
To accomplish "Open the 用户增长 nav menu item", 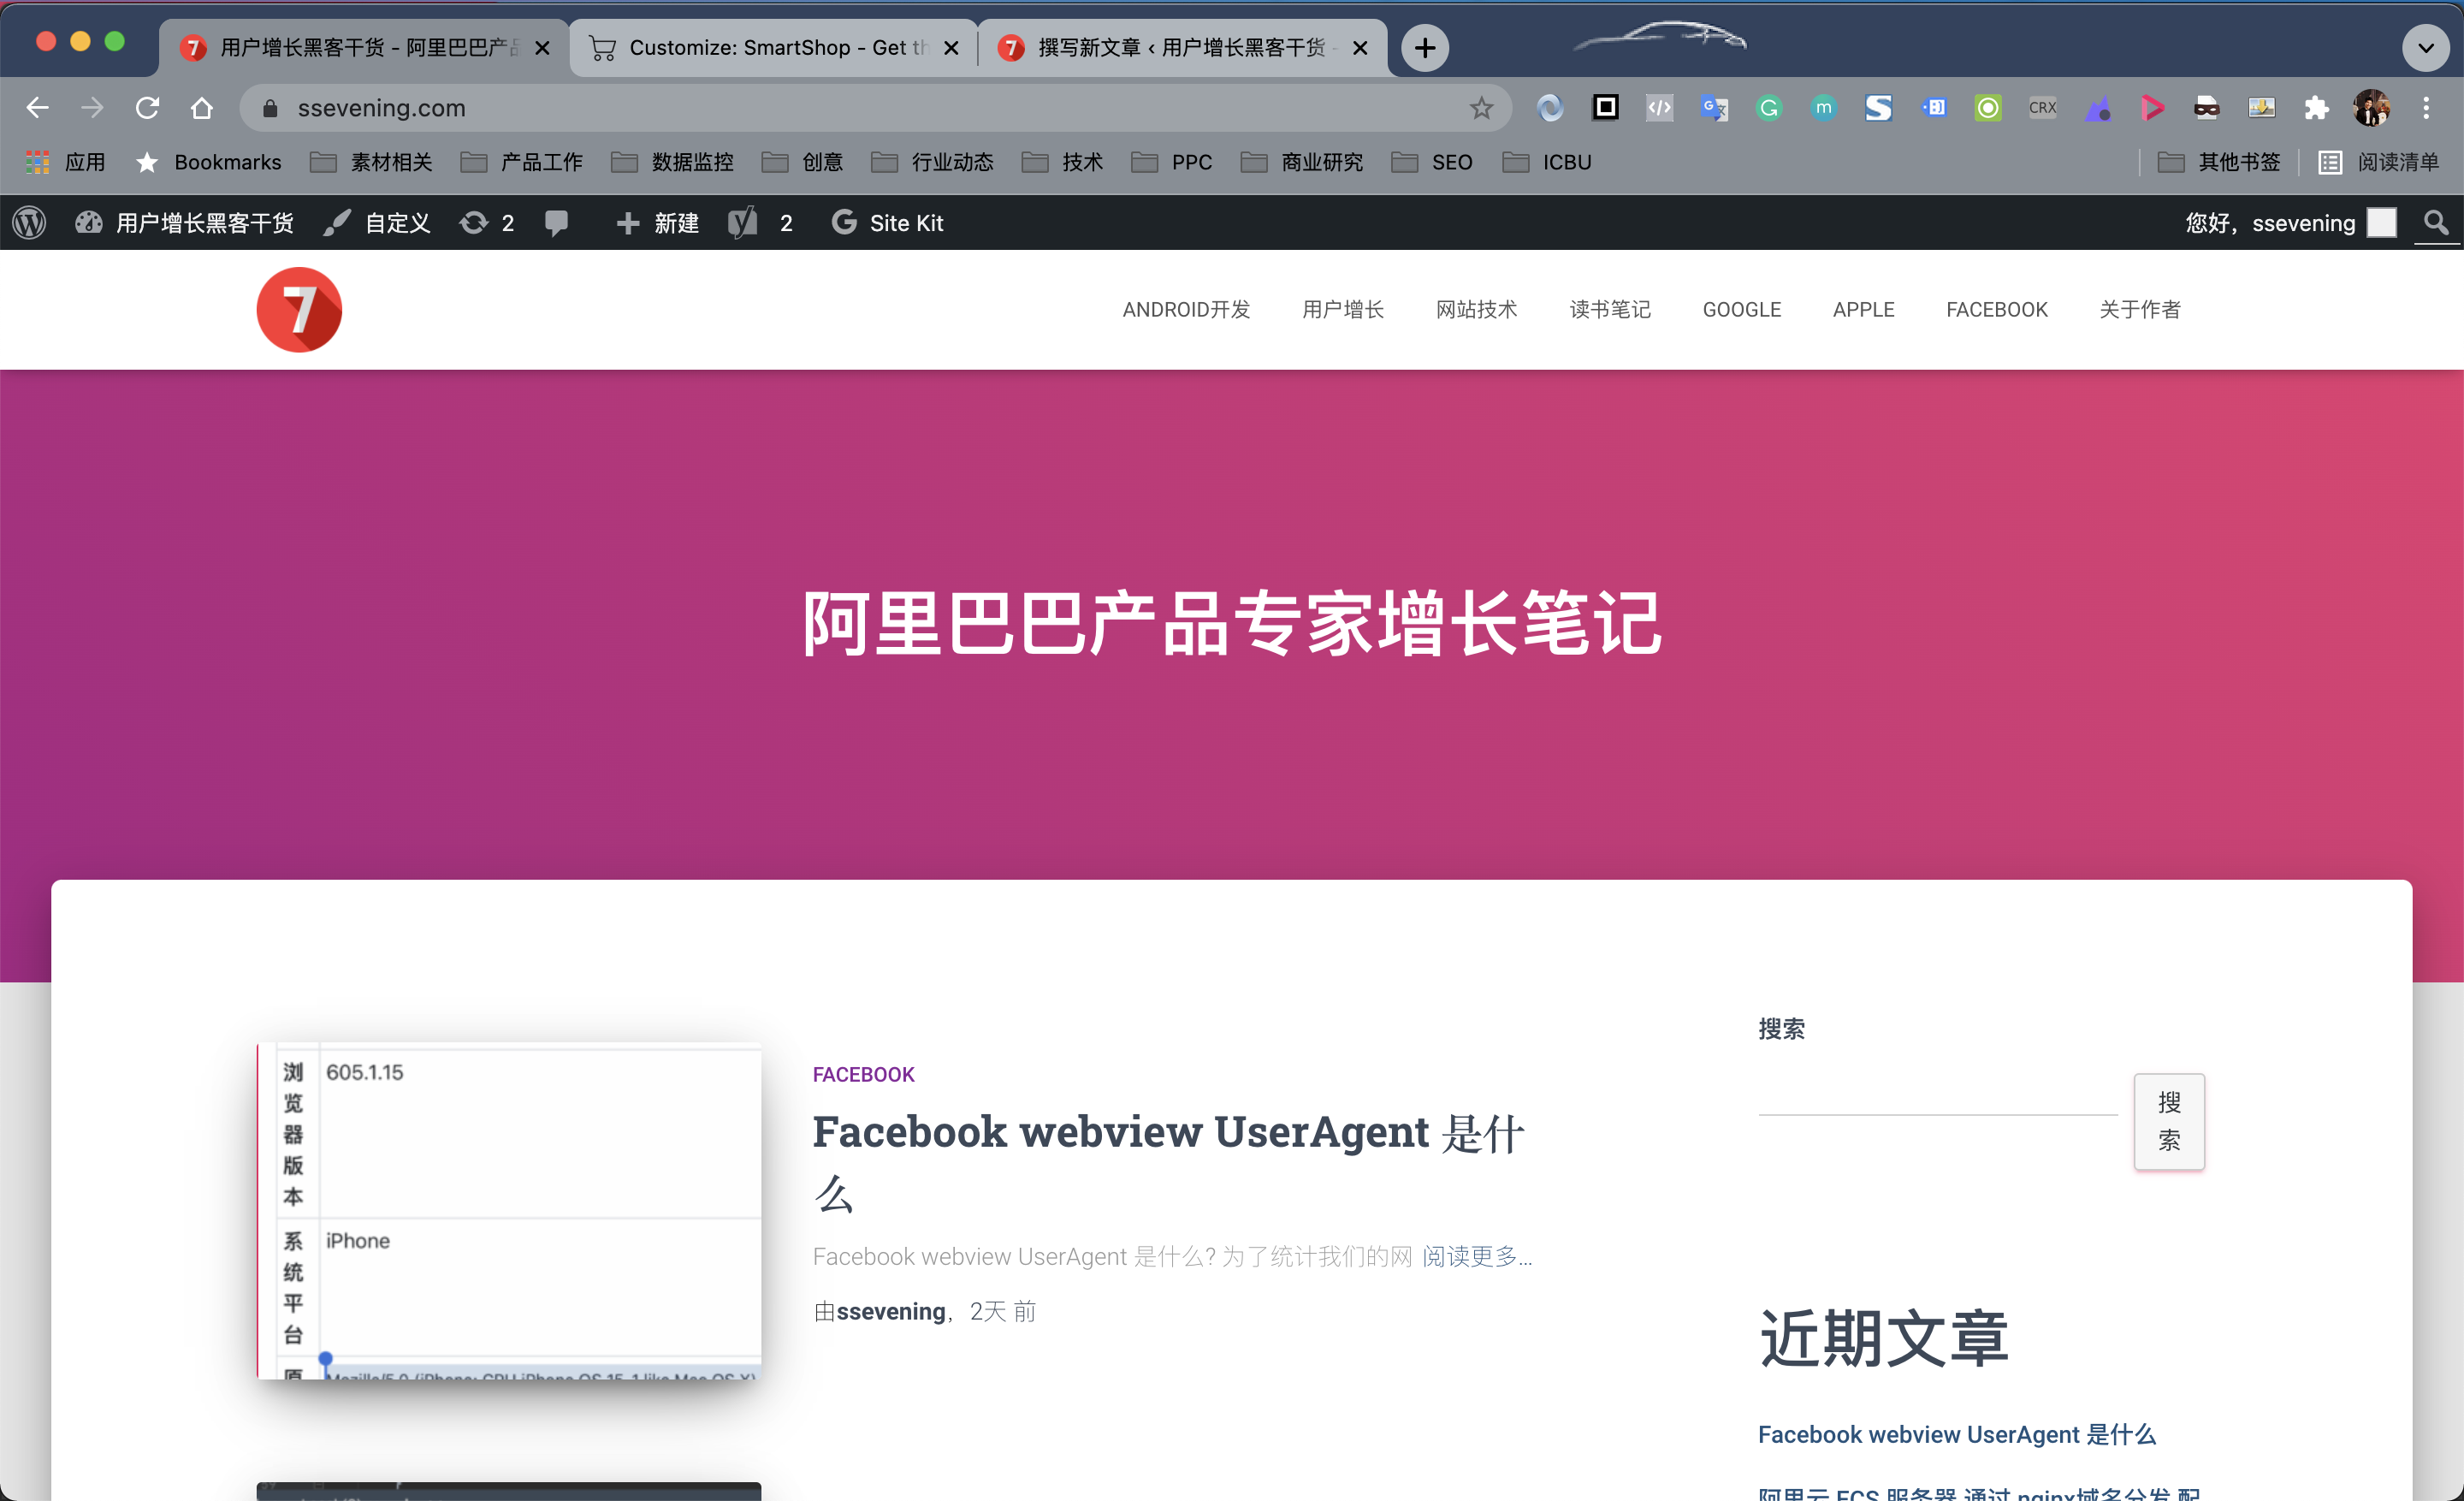I will tap(1343, 309).
